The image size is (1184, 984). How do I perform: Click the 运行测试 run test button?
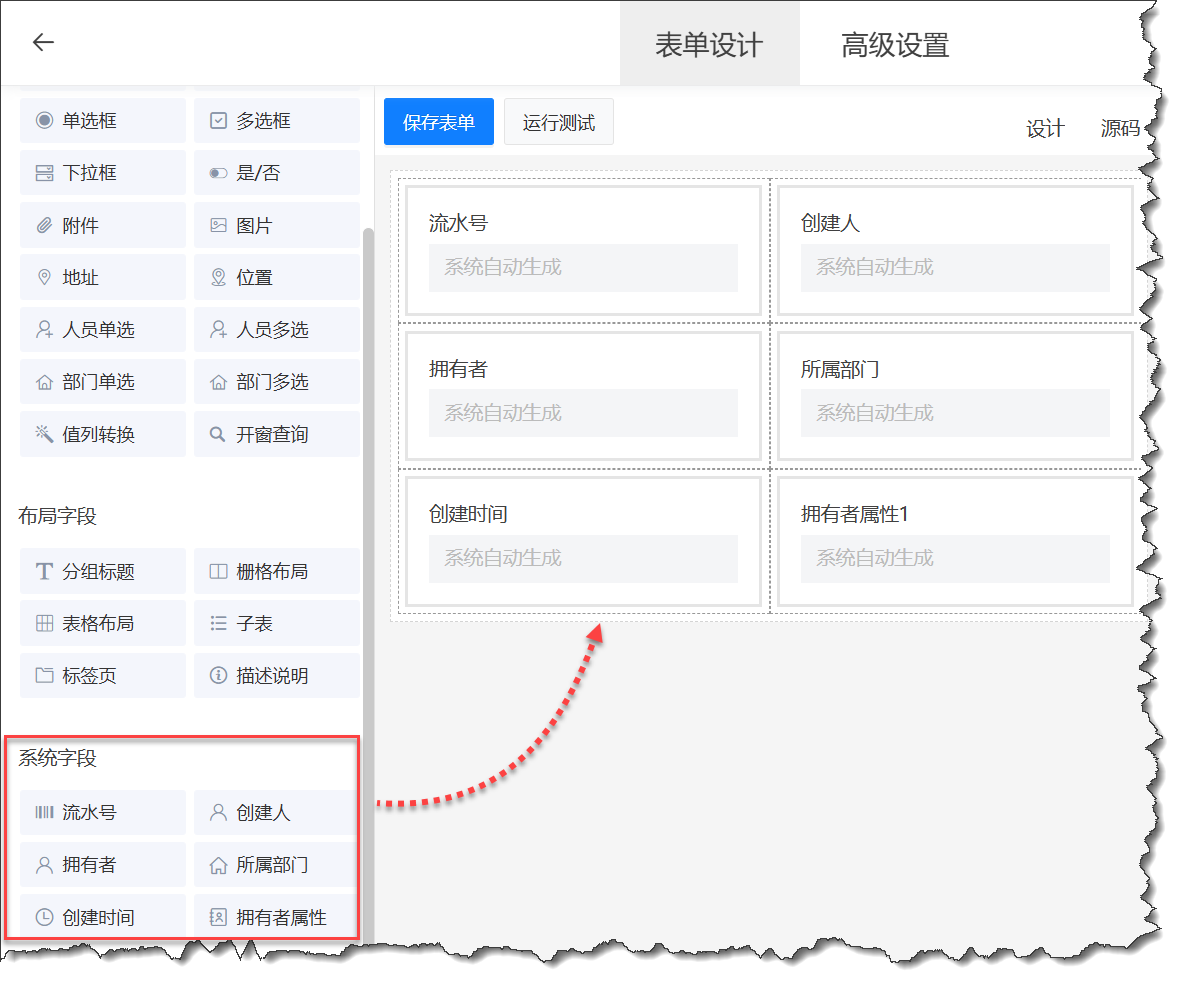pyautogui.click(x=558, y=121)
